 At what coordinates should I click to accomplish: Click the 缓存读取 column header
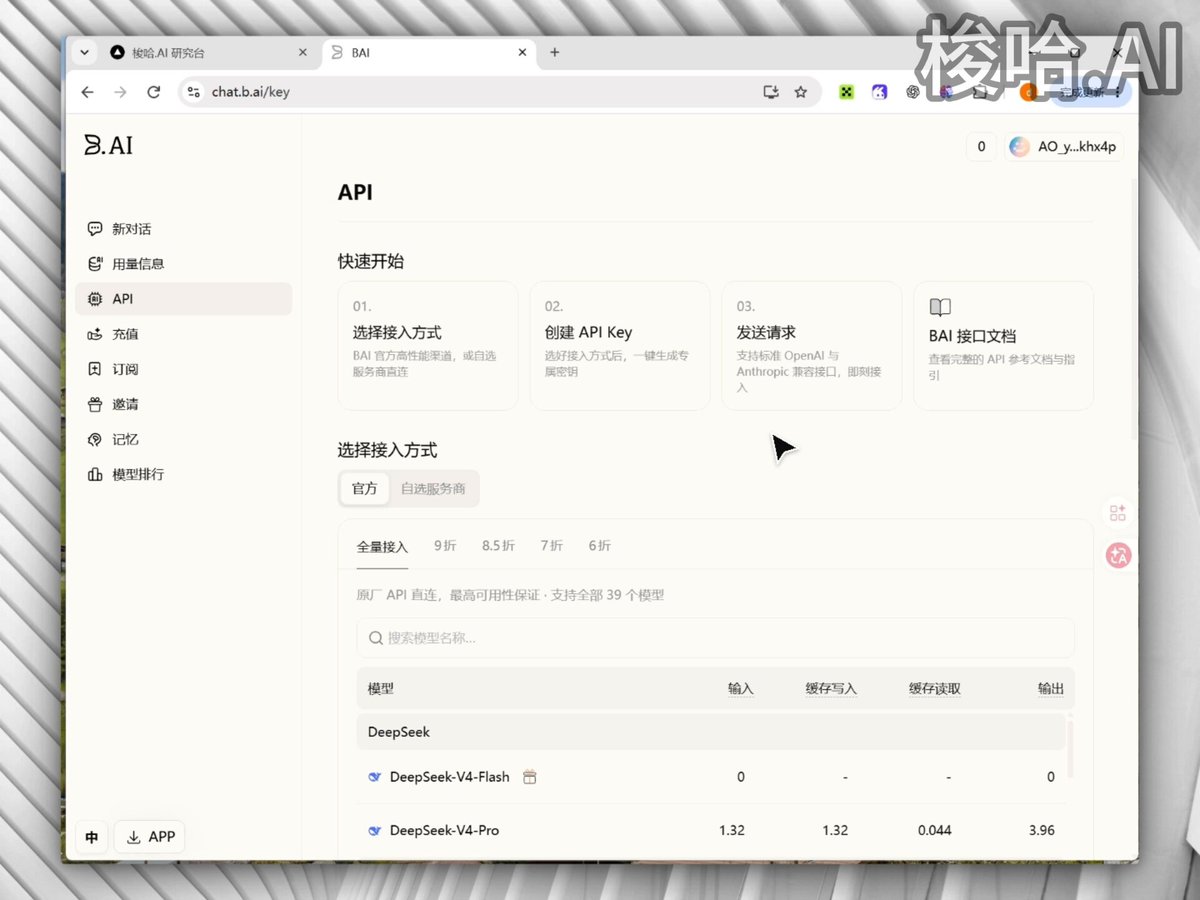[935, 689]
